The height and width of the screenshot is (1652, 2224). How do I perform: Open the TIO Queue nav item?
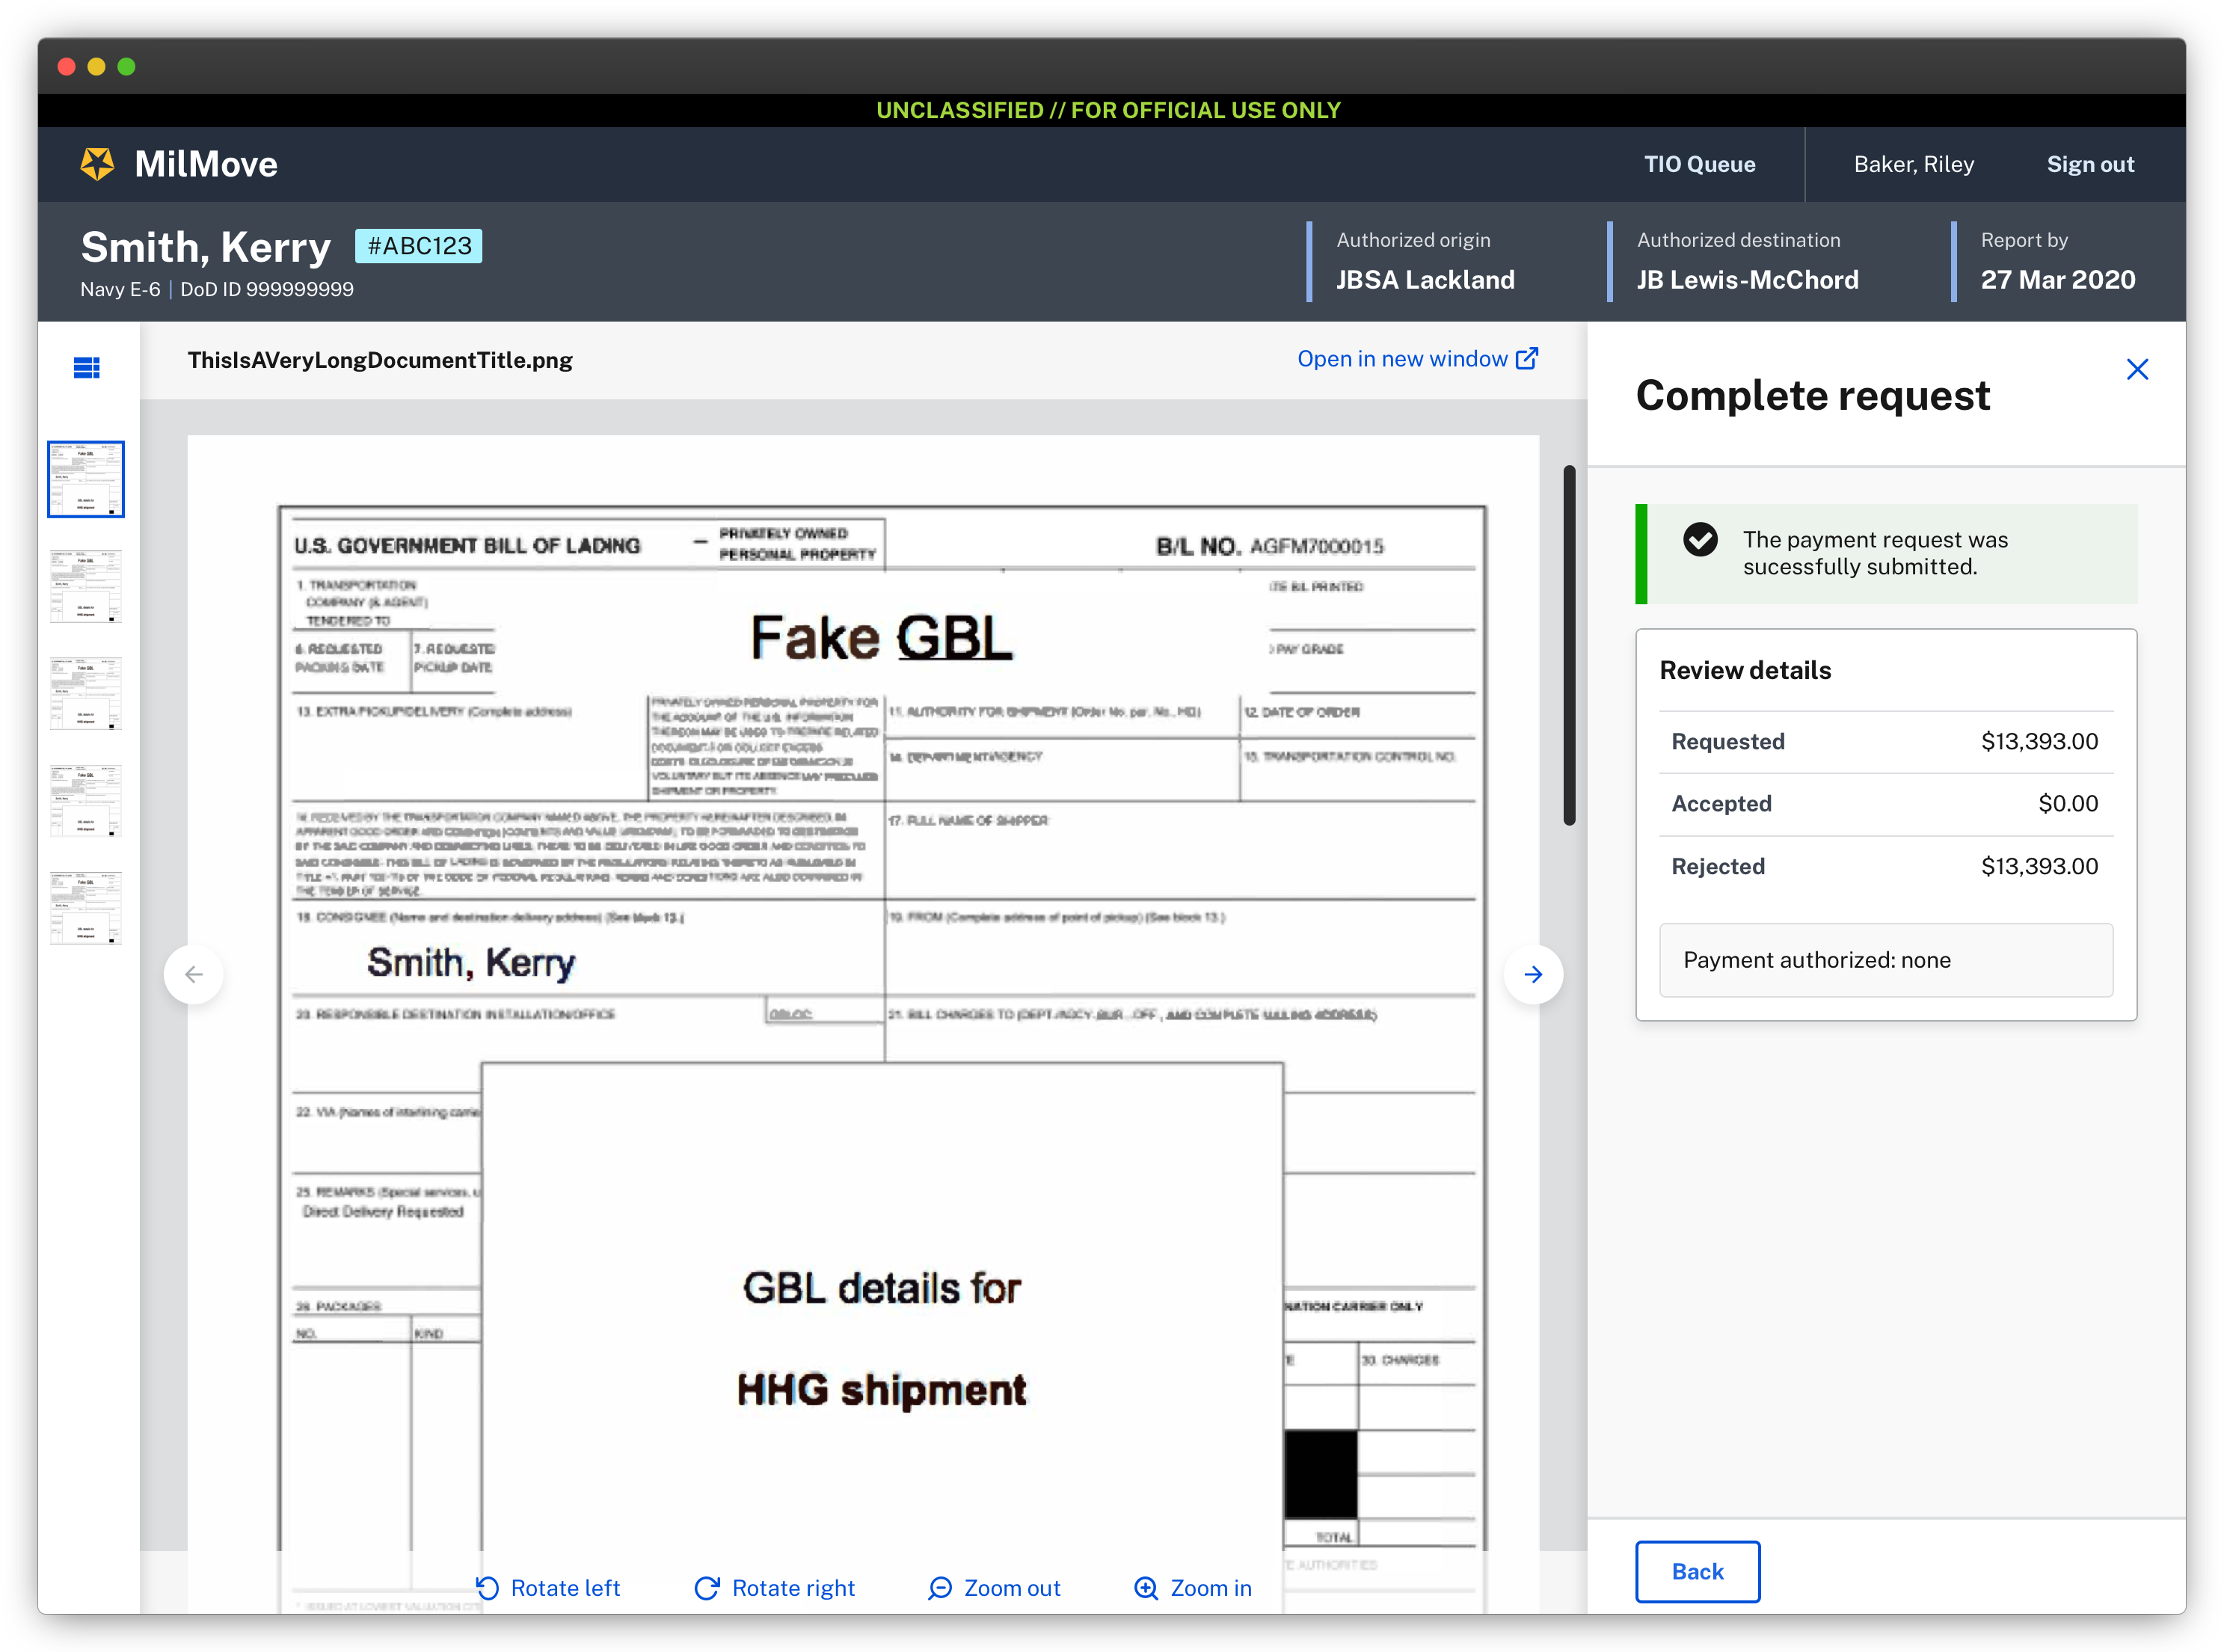point(1699,164)
